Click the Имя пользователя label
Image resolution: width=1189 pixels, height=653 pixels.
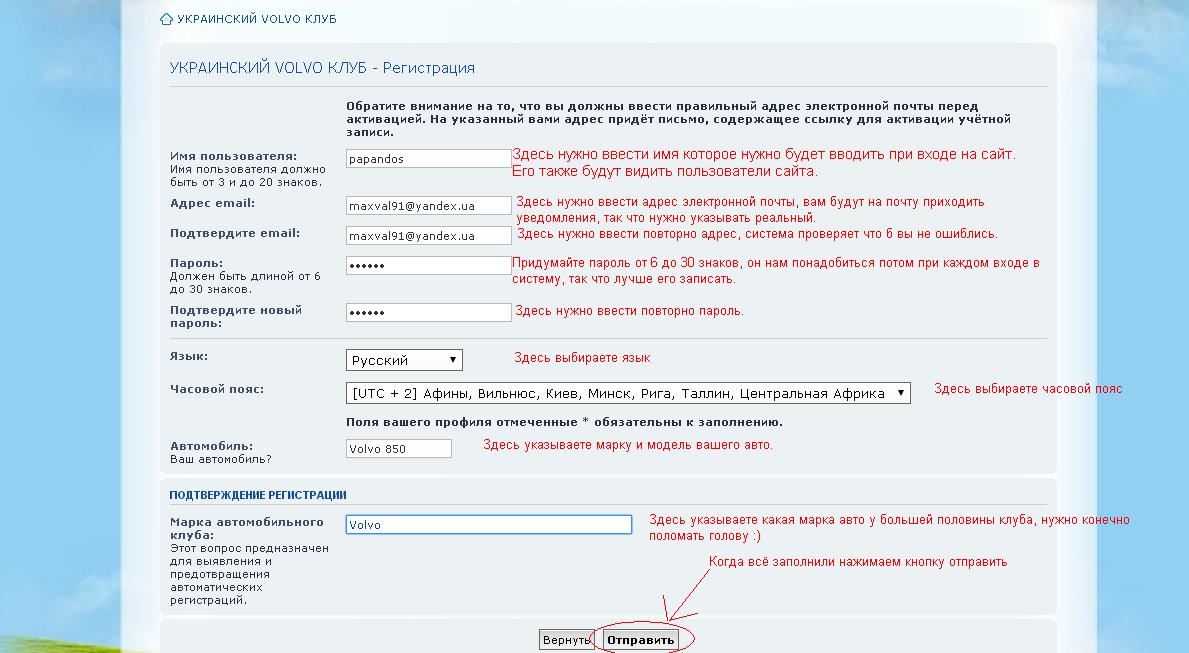coord(233,156)
